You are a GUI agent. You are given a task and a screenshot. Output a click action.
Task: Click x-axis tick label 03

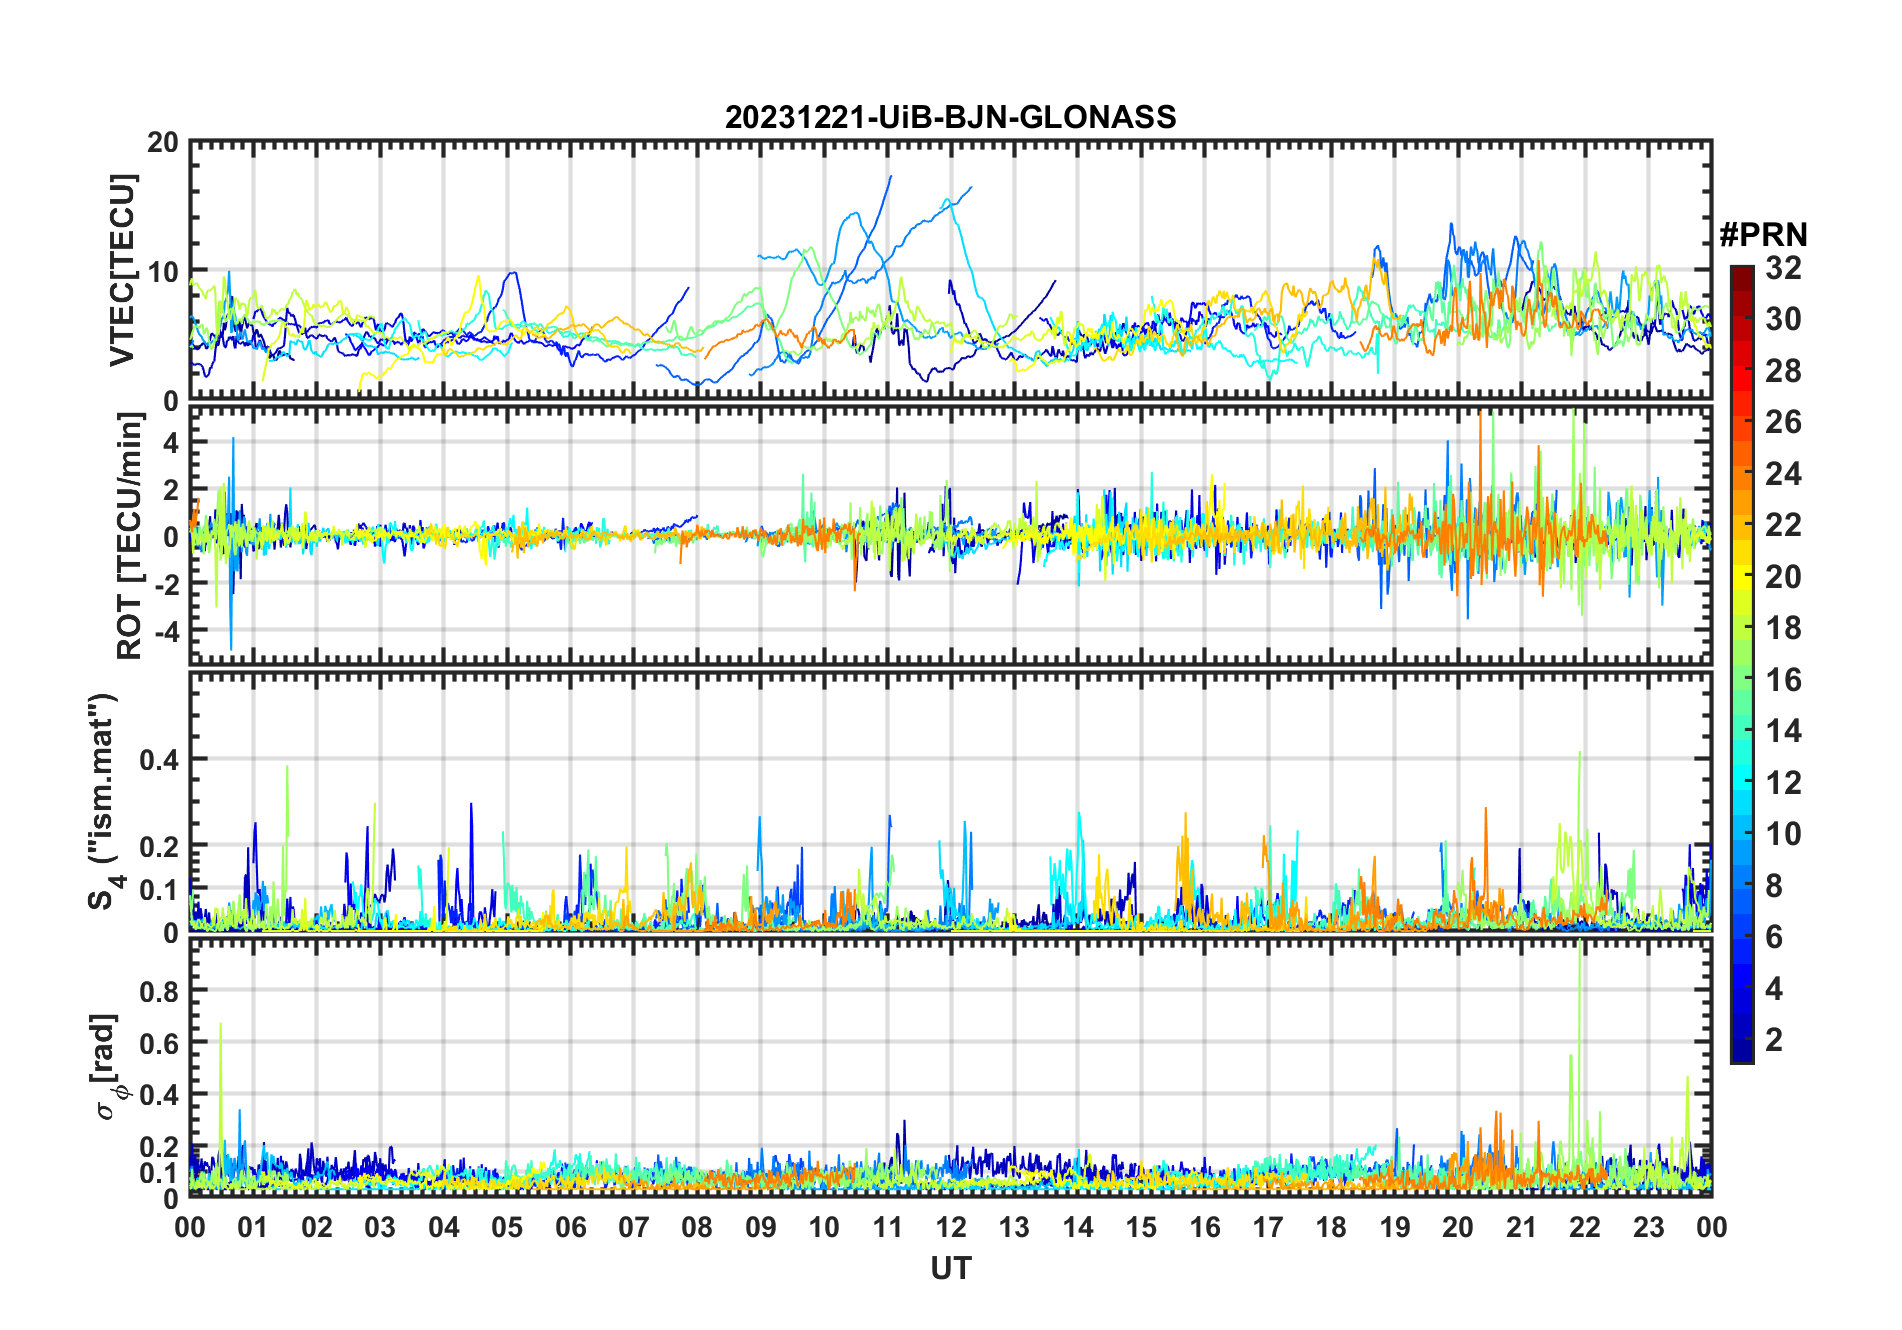pos(380,1227)
